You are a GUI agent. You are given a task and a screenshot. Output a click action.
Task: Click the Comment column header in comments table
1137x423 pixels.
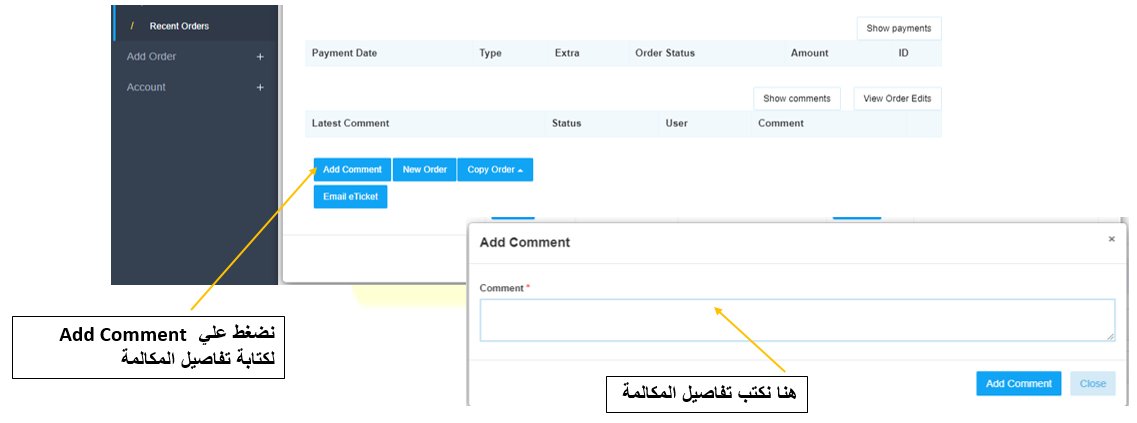781,123
